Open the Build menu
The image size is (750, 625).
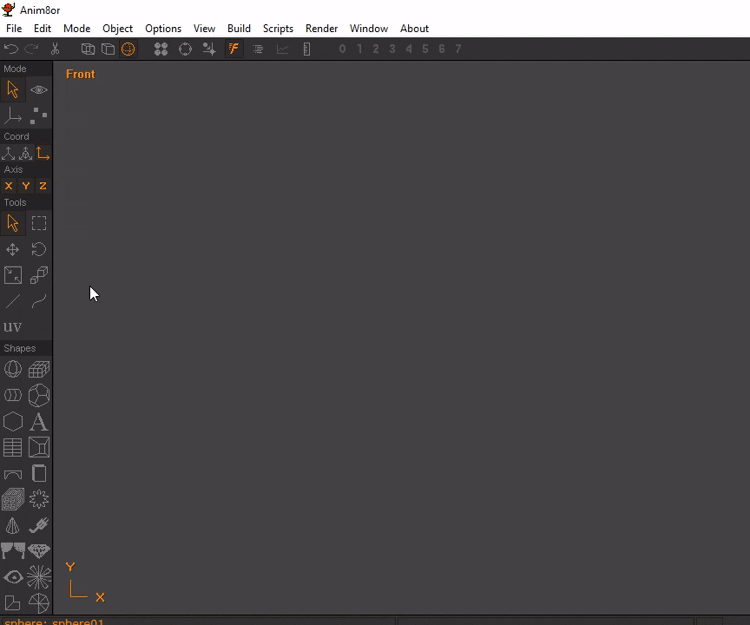[239, 28]
